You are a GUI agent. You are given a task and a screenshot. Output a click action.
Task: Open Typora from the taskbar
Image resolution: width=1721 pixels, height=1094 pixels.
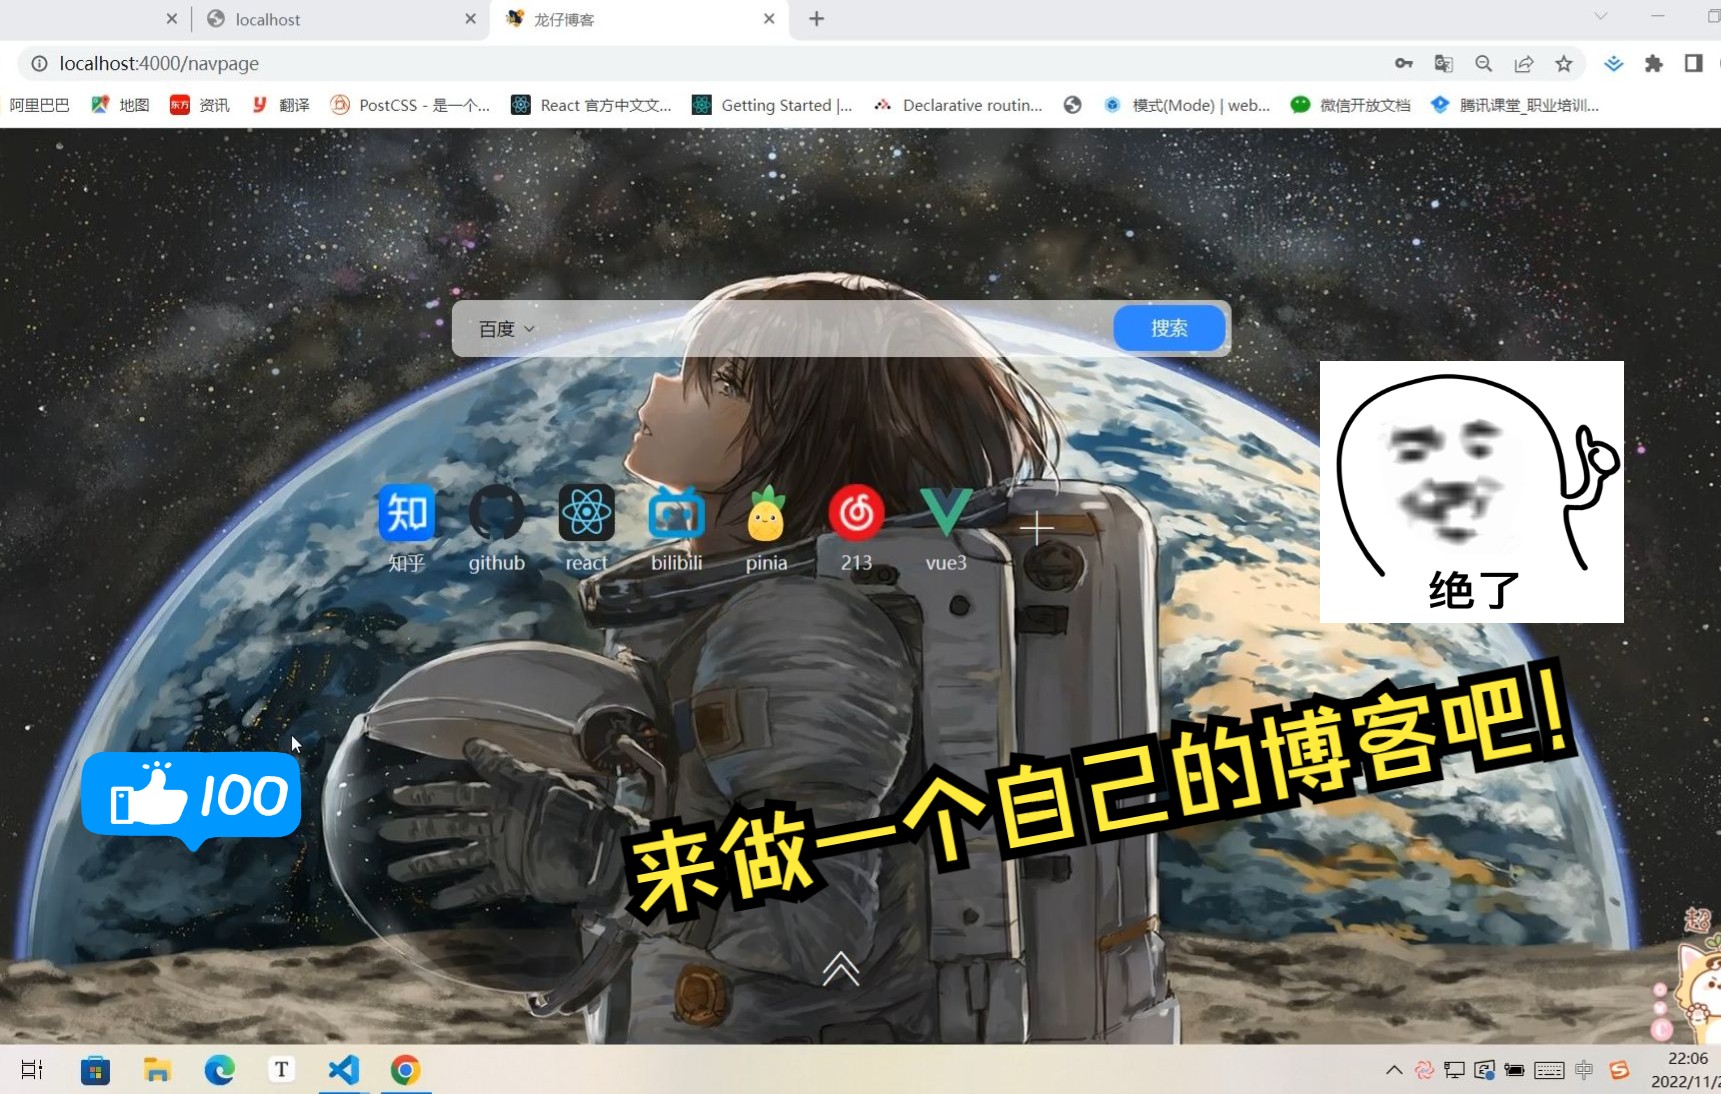pyautogui.click(x=281, y=1070)
